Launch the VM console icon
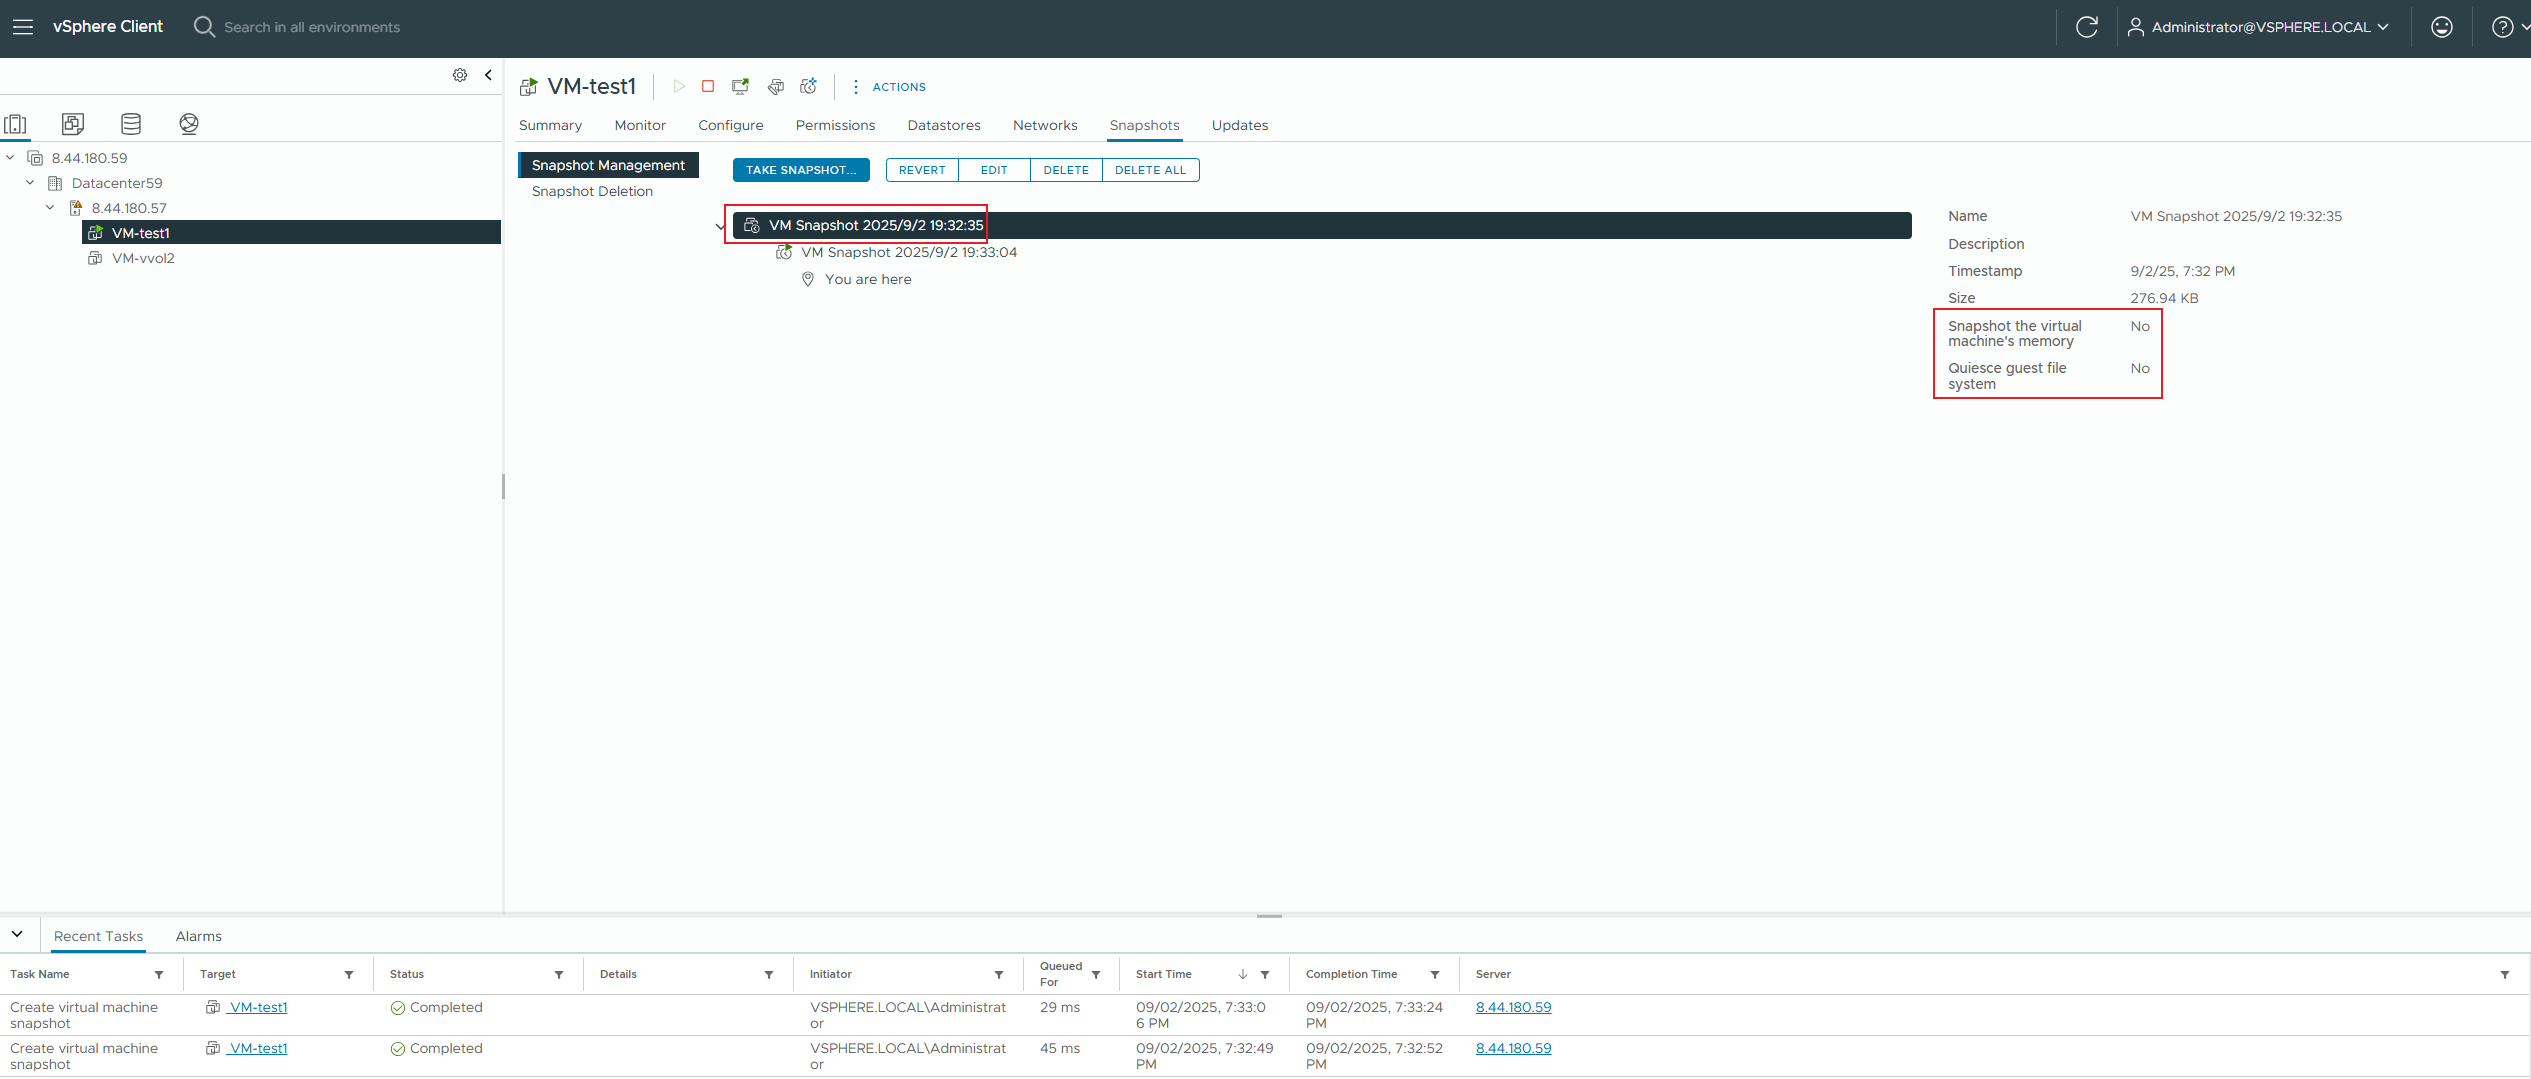The width and height of the screenshot is (2531, 1079). [x=741, y=87]
